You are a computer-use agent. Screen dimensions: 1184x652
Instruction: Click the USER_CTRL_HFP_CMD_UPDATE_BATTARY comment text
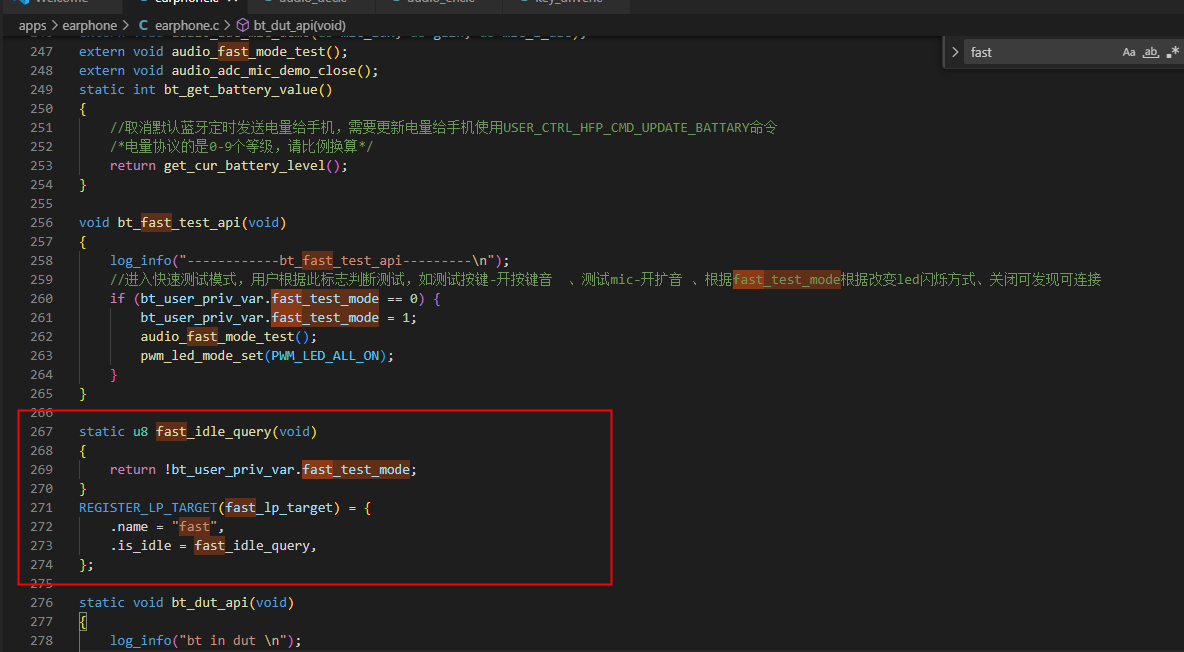tap(626, 127)
